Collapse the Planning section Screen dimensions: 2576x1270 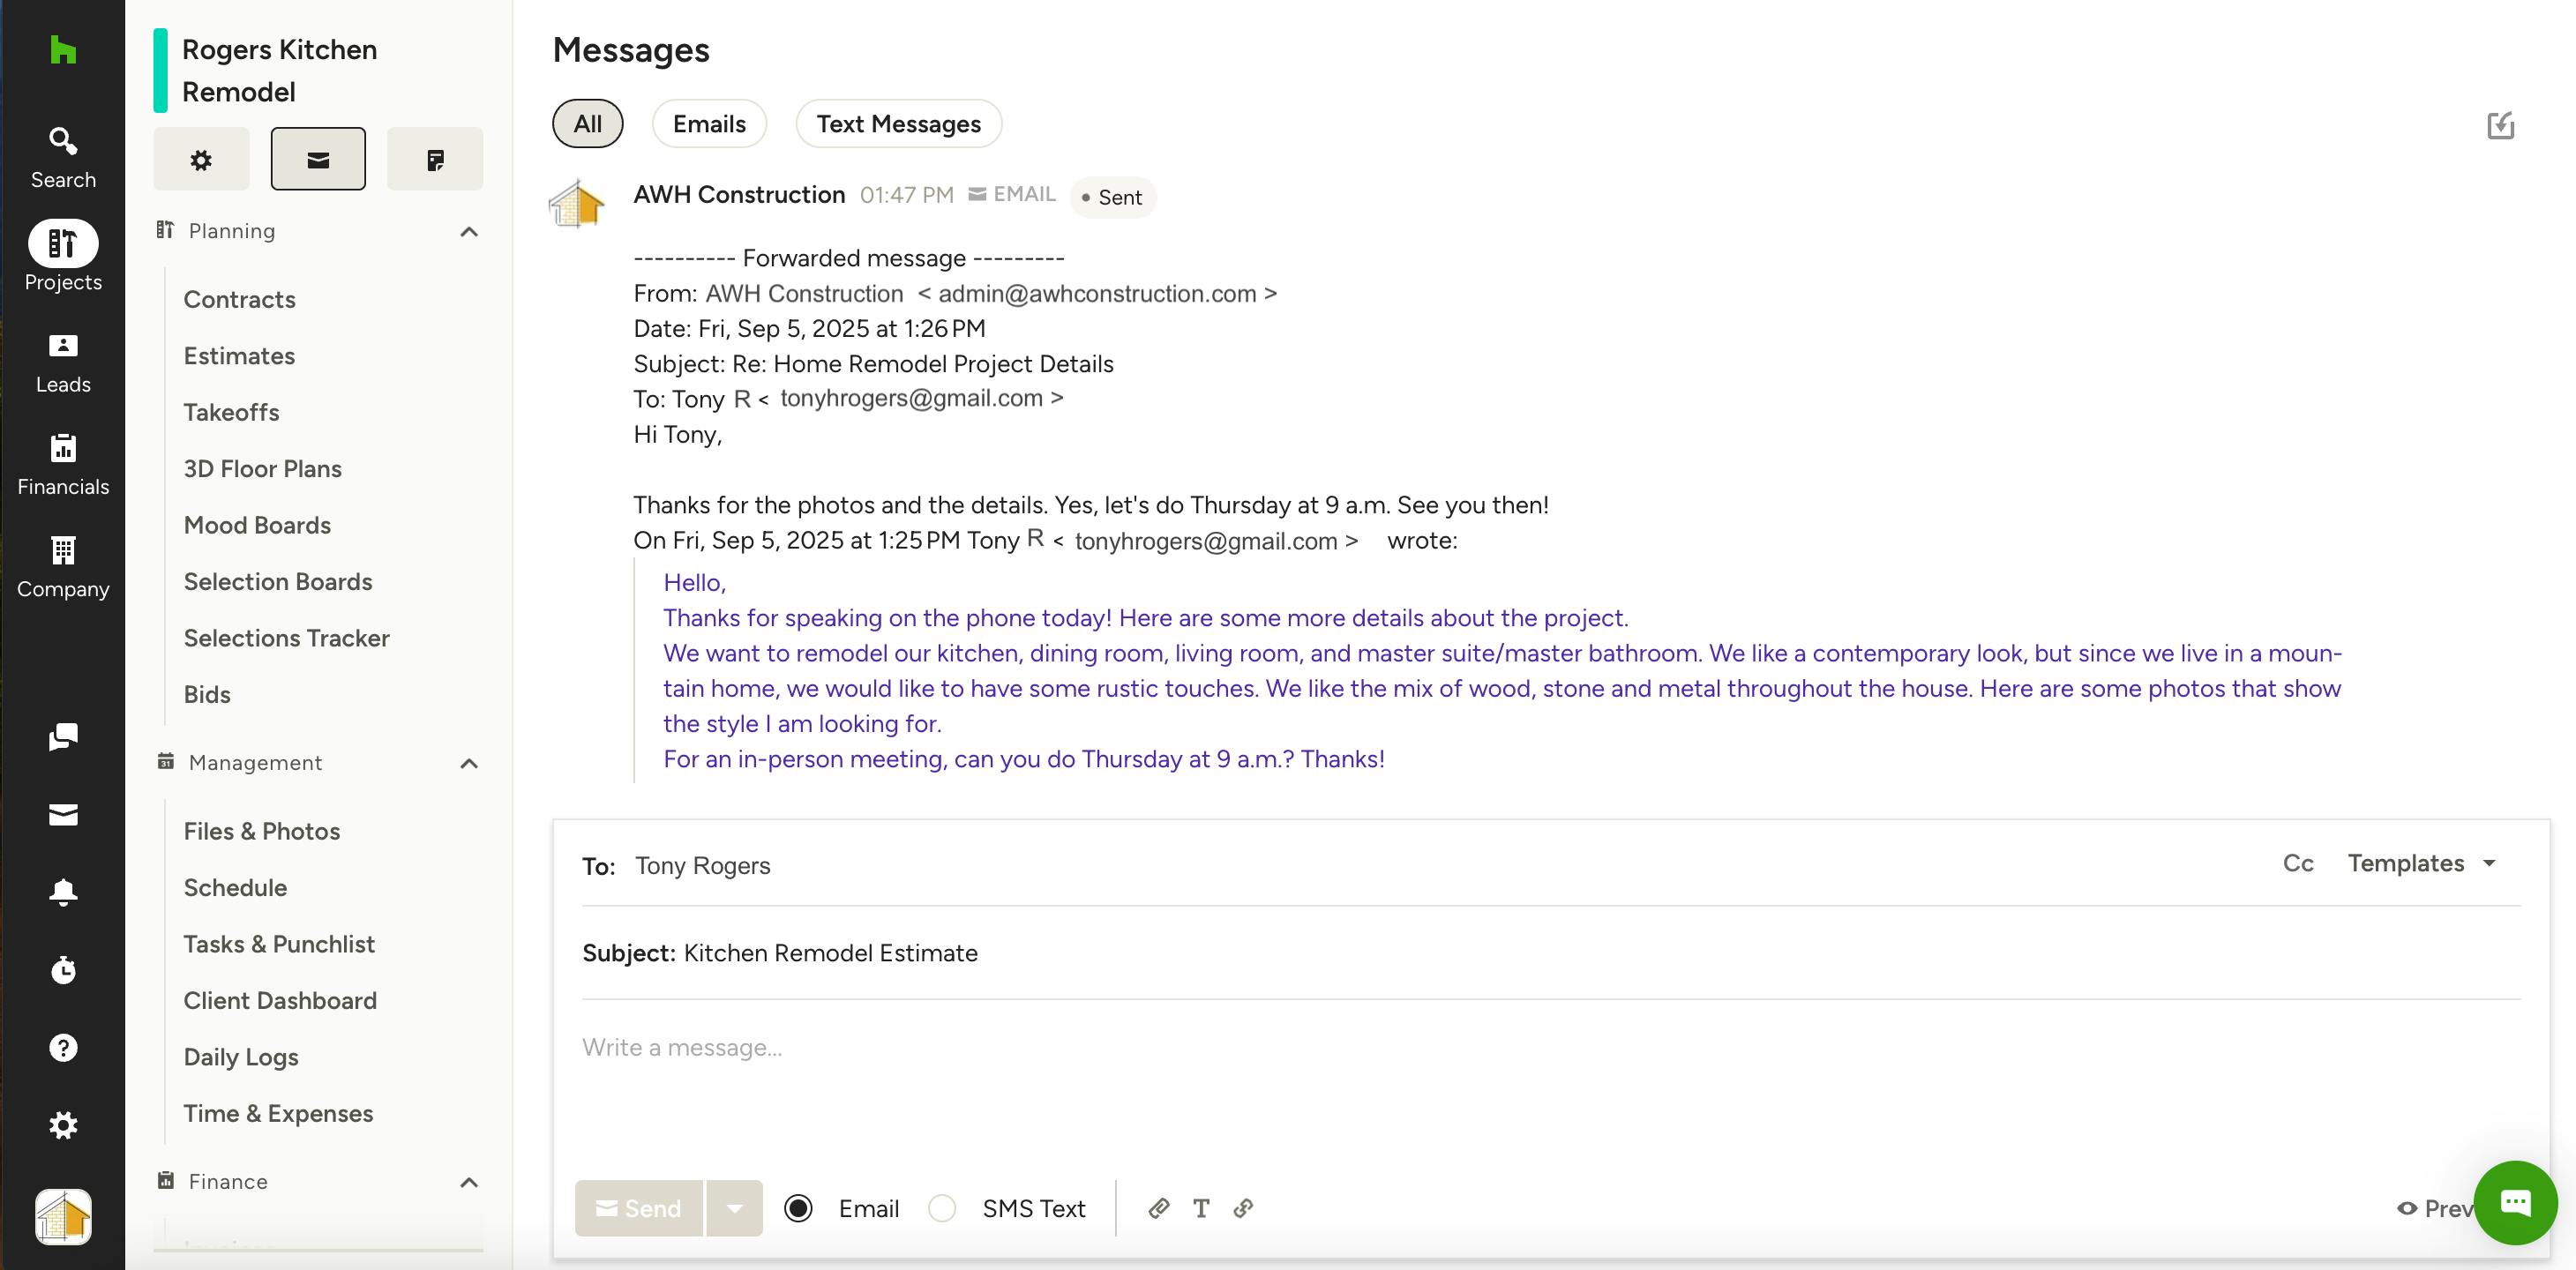click(468, 232)
